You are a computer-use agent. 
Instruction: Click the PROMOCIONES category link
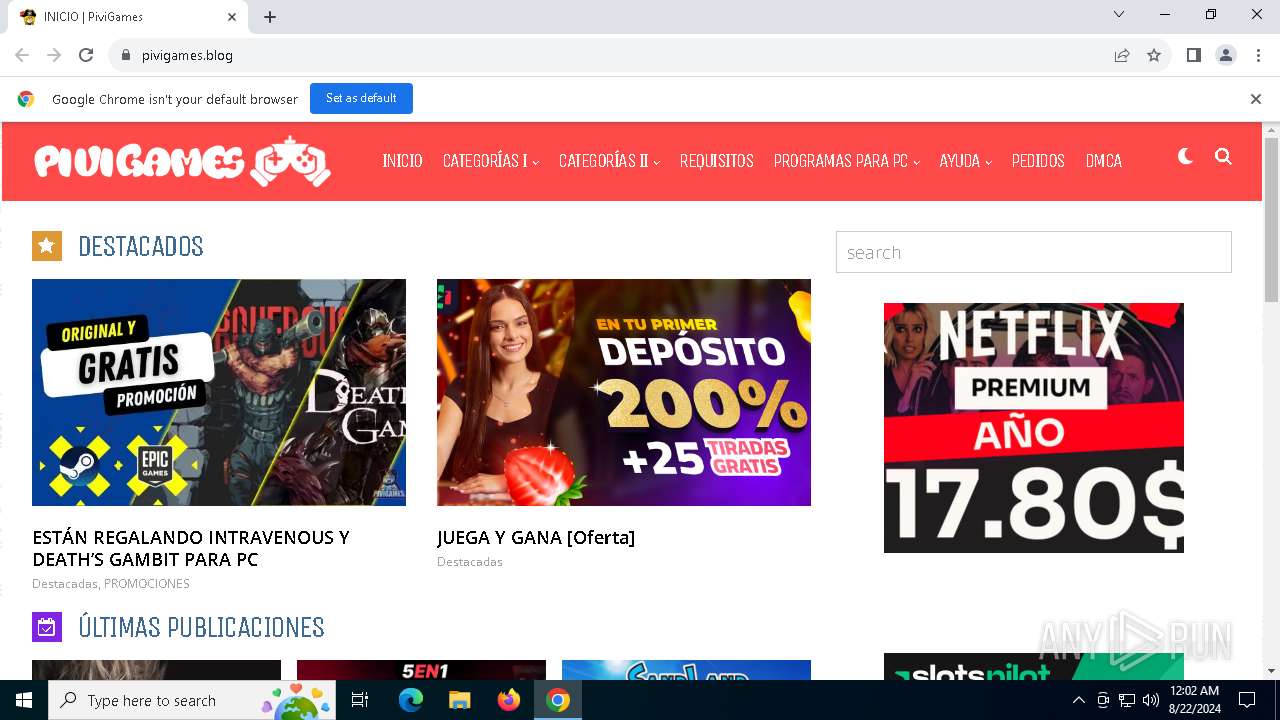[x=147, y=583]
